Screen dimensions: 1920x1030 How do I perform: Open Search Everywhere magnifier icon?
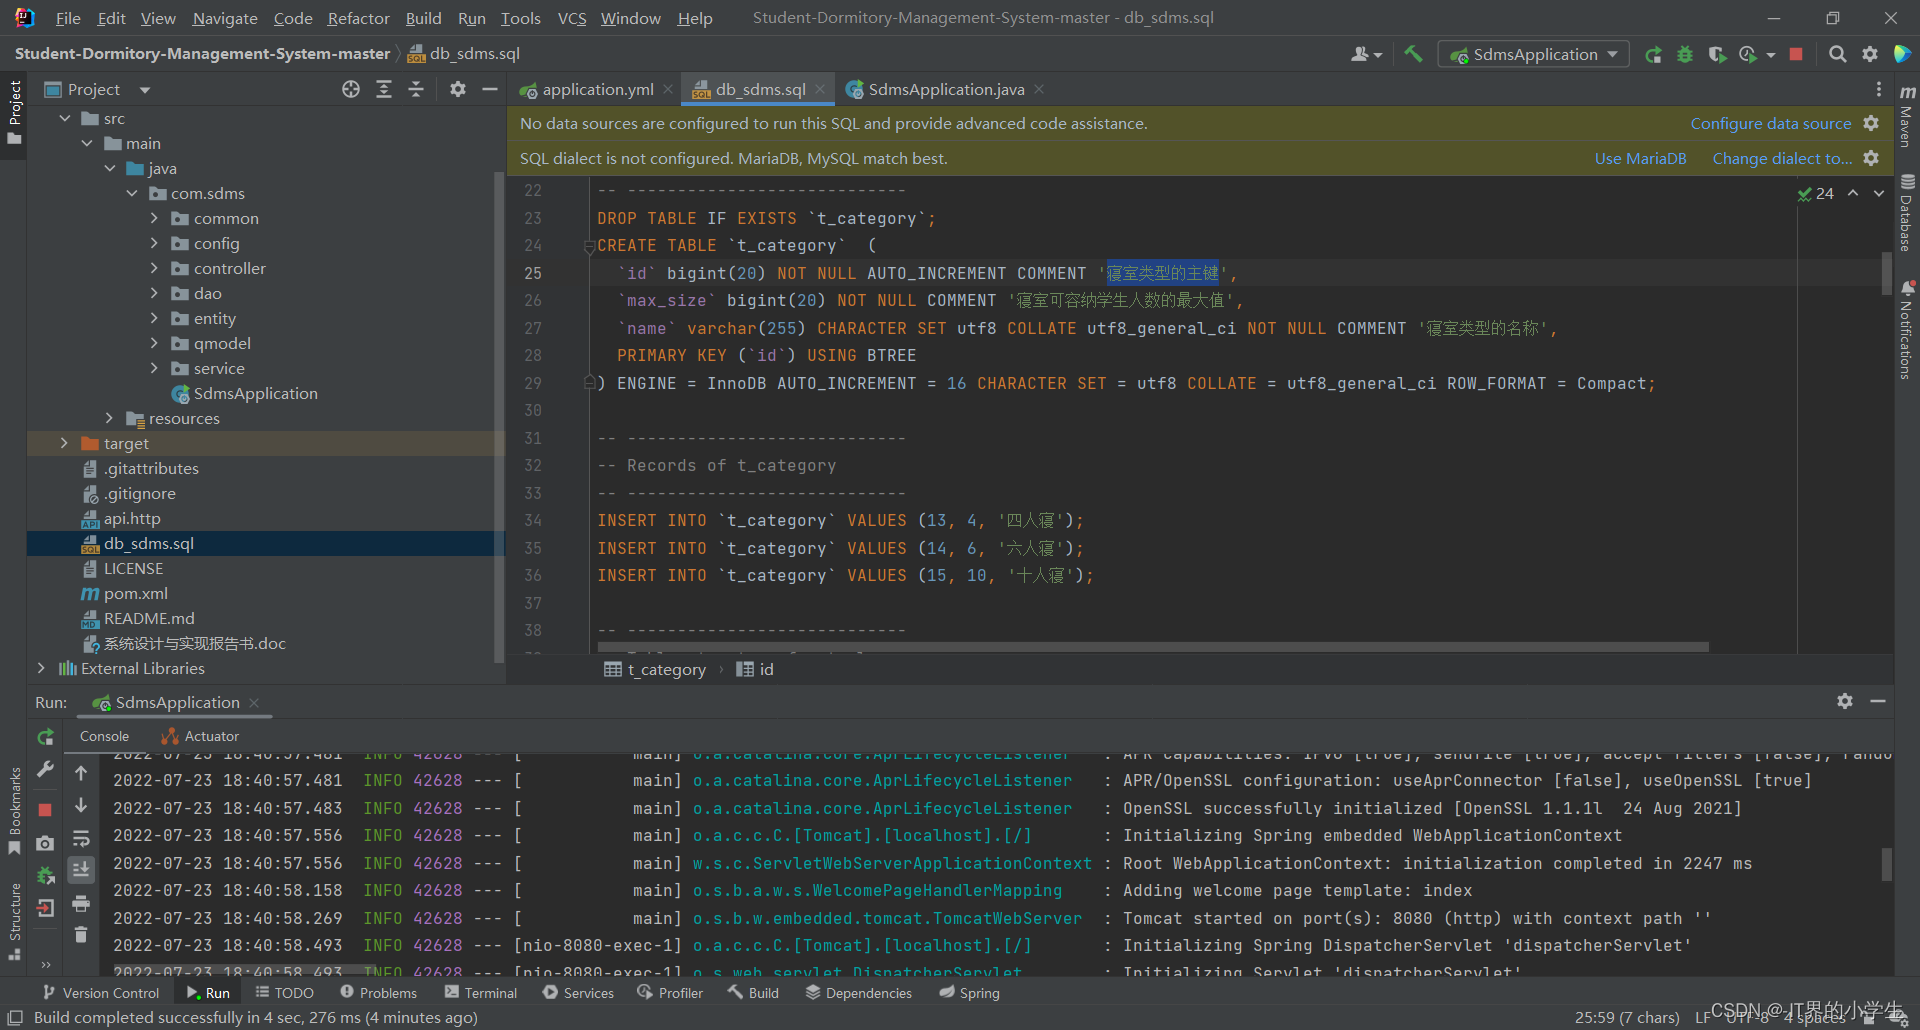(1837, 54)
